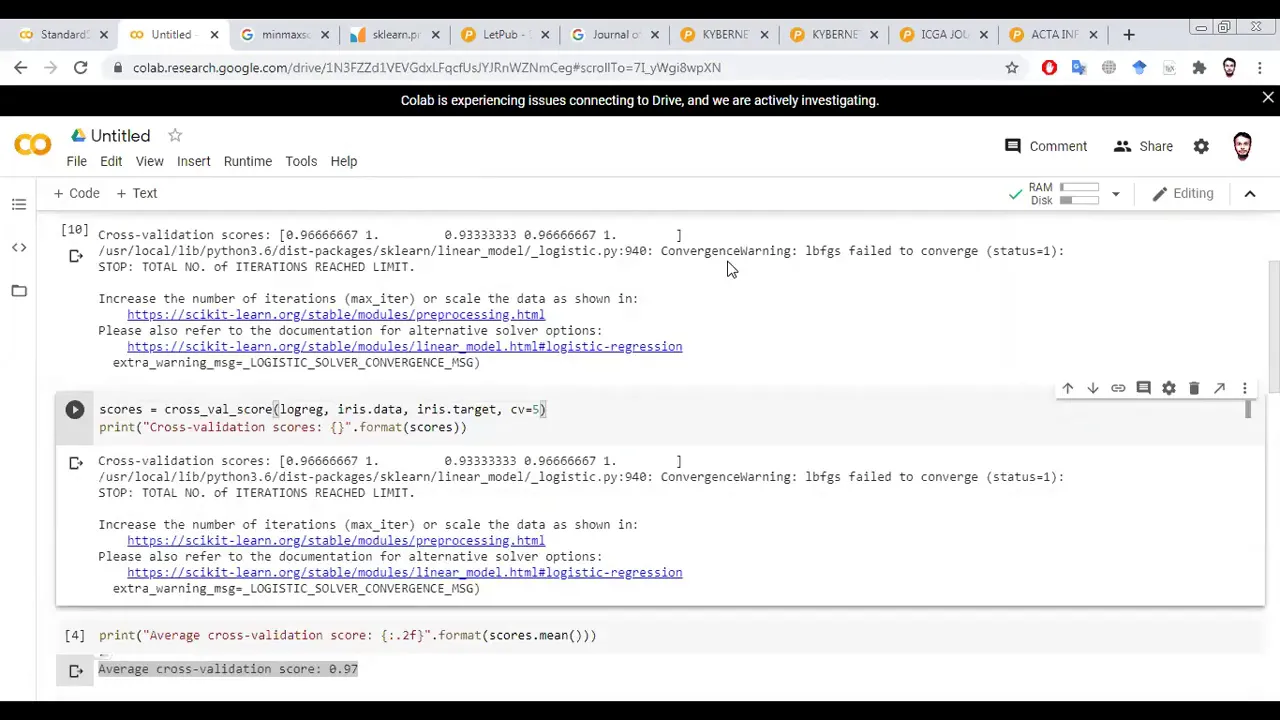Screen dimensions: 1280x720
Task: Open logistic-regression link in second output
Action: 405,572
